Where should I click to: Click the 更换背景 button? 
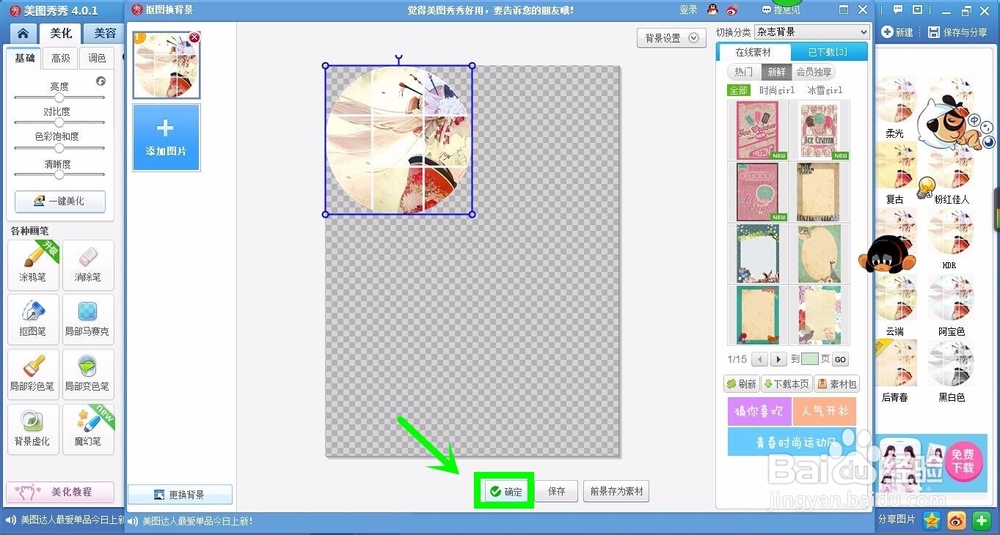pyautogui.click(x=180, y=495)
